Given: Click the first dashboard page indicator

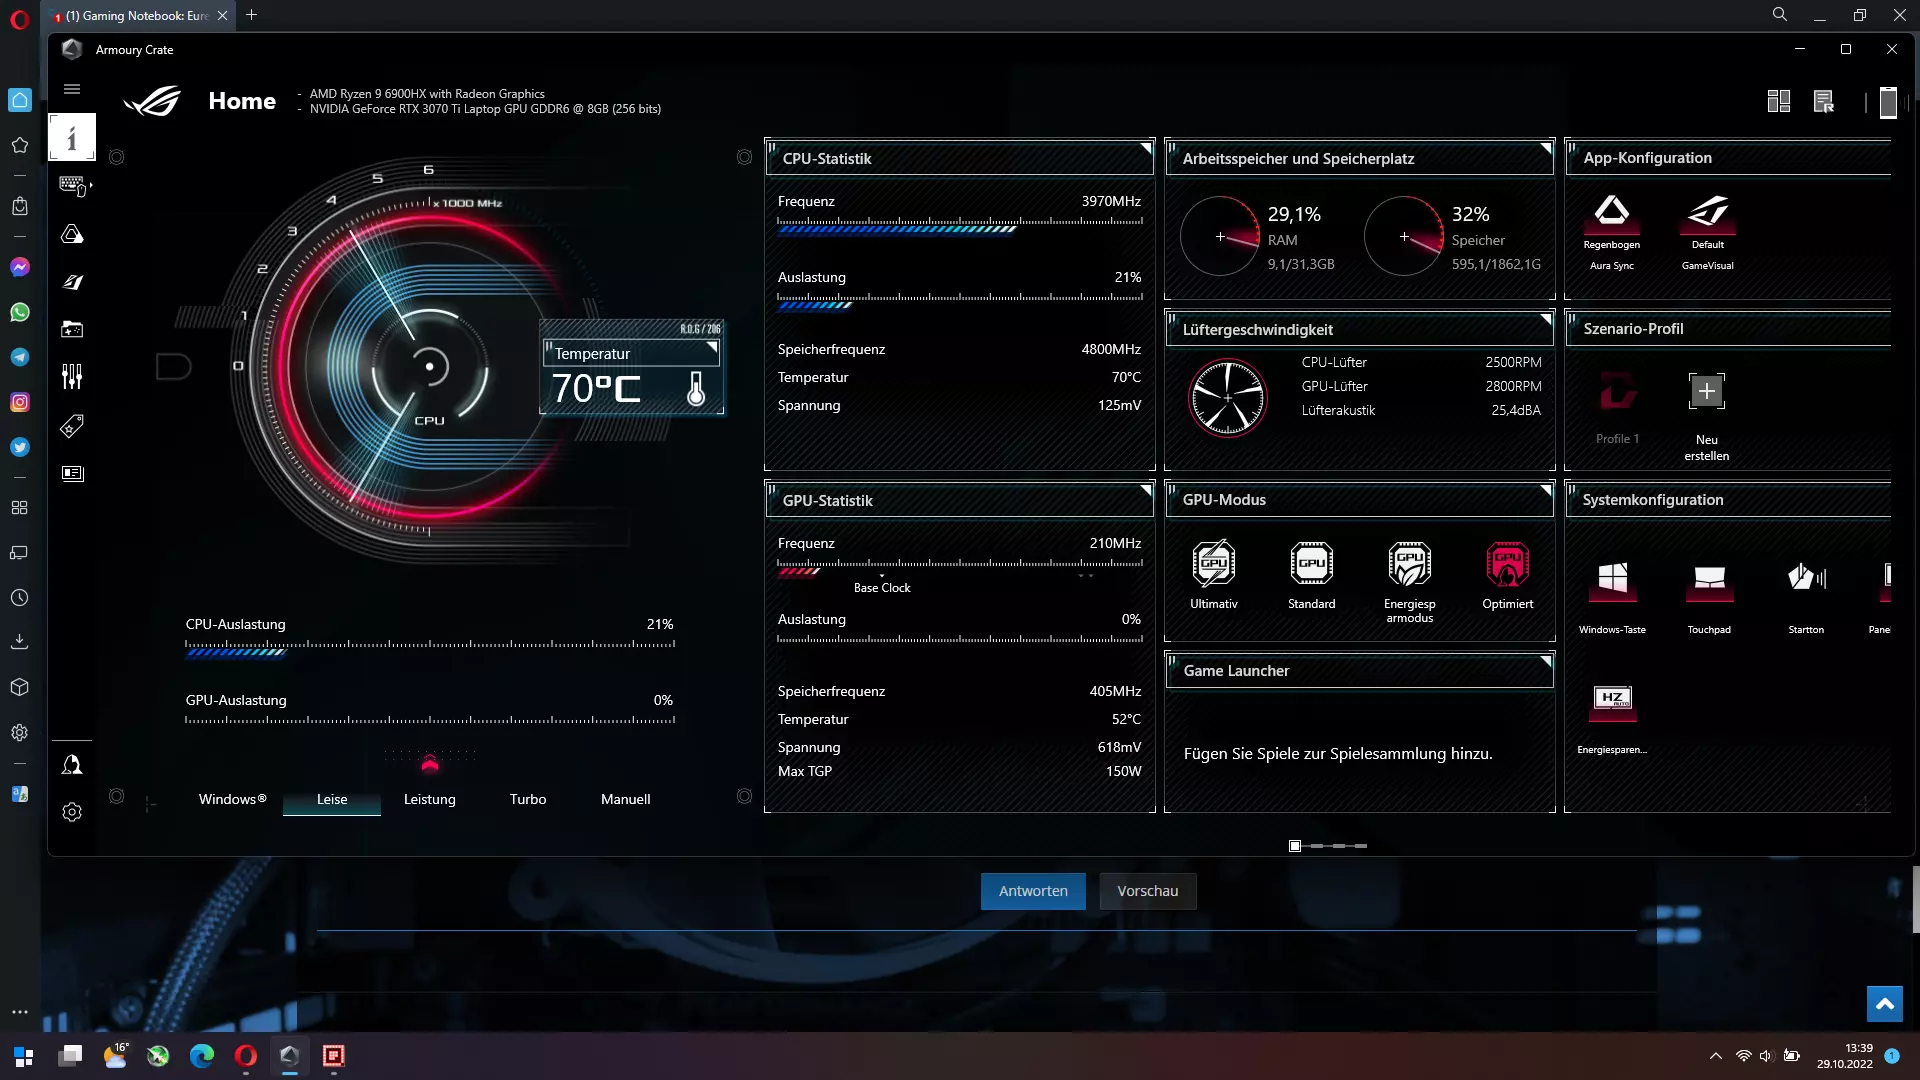Looking at the screenshot, I should 1295,846.
